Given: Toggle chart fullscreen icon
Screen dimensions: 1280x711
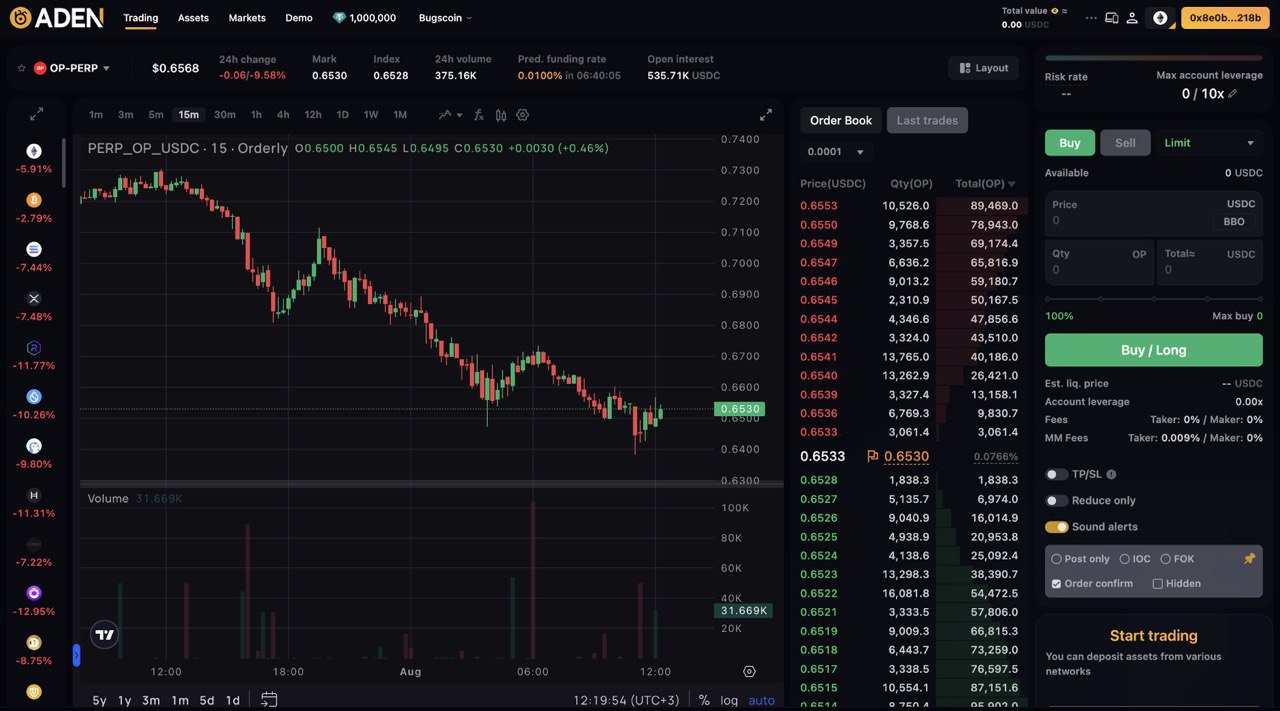Looking at the screenshot, I should tap(766, 115).
